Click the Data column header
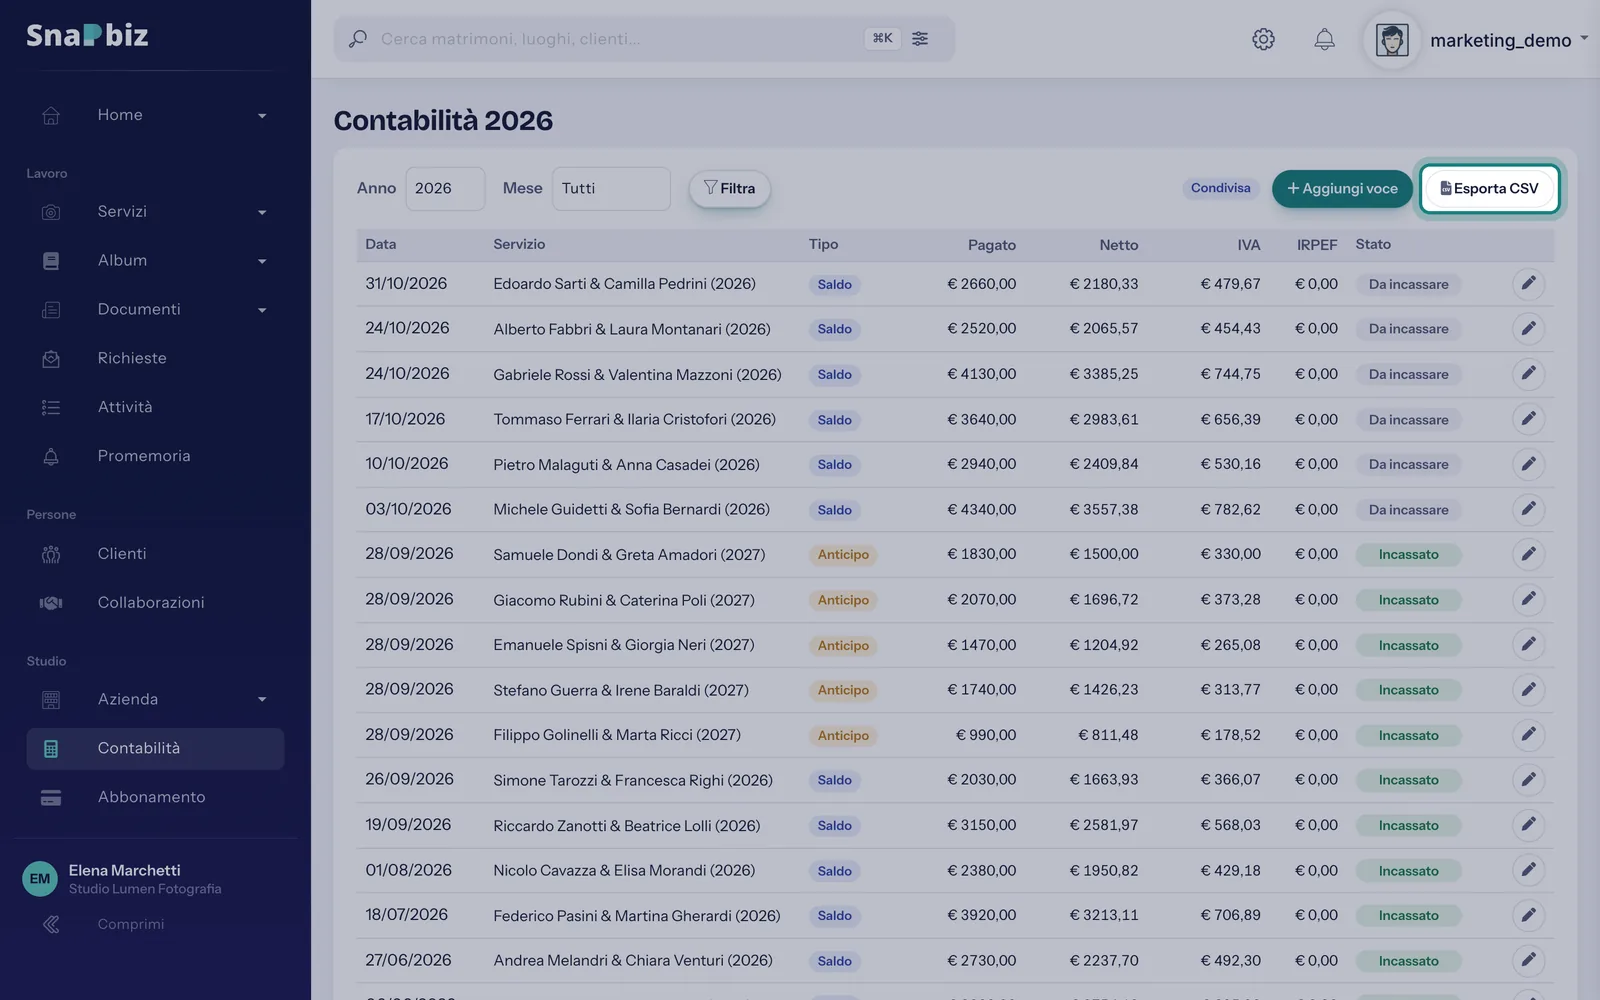This screenshot has width=1600, height=1000. point(380,244)
